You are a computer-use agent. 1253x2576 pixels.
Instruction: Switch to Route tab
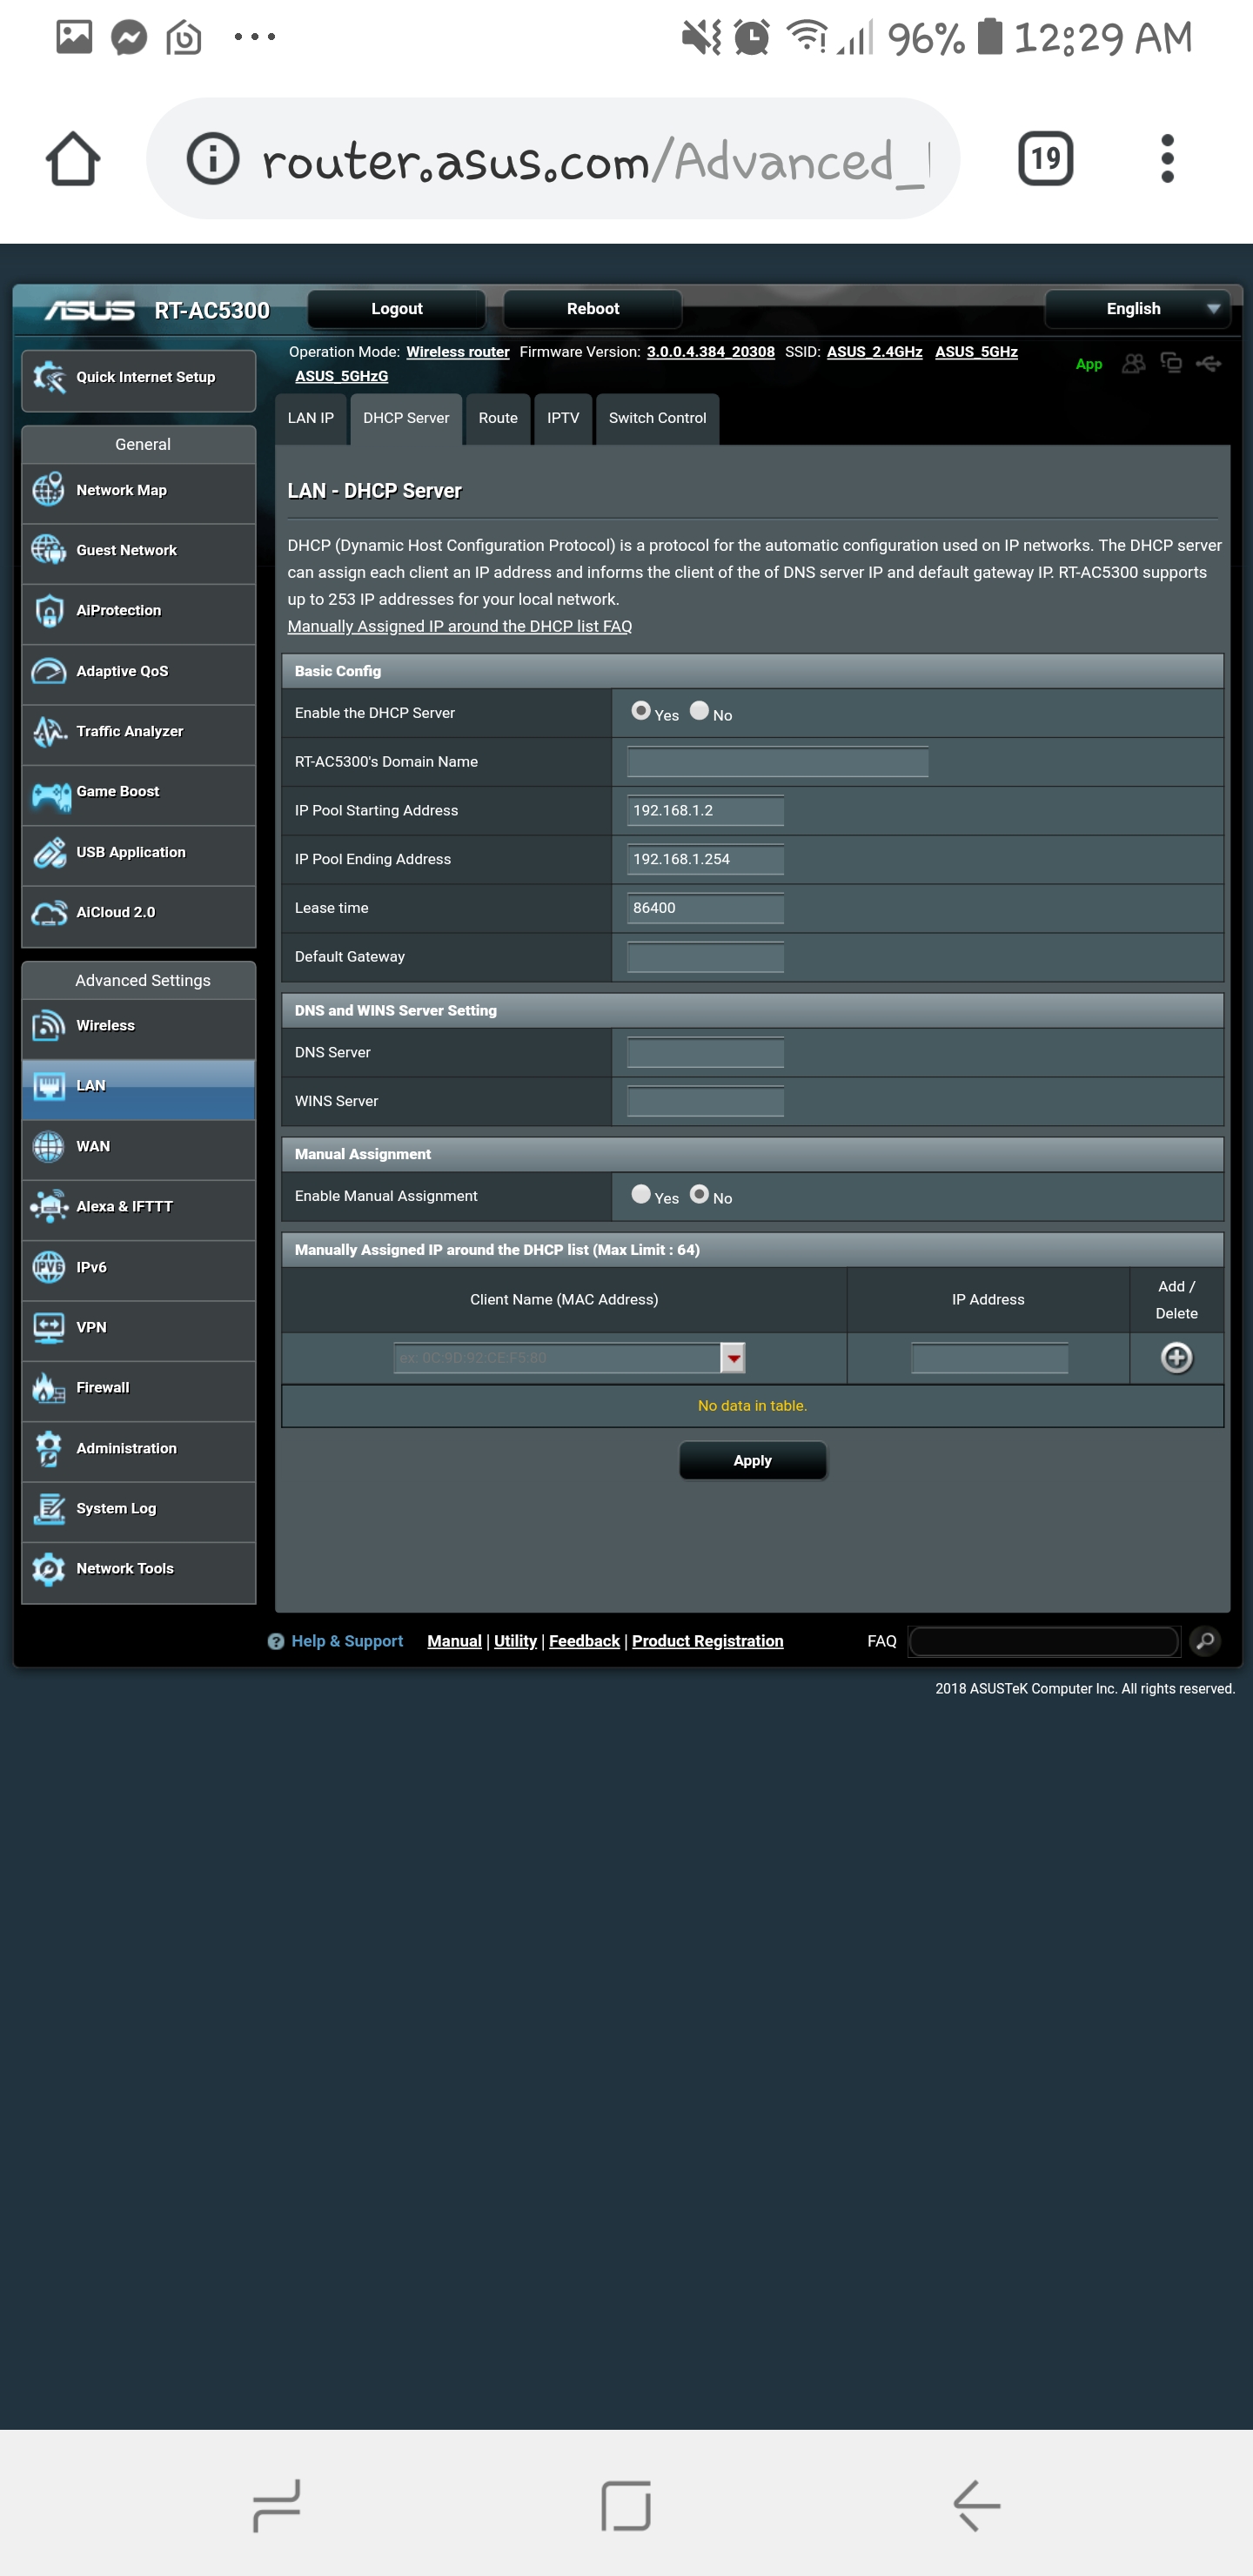[x=498, y=419]
